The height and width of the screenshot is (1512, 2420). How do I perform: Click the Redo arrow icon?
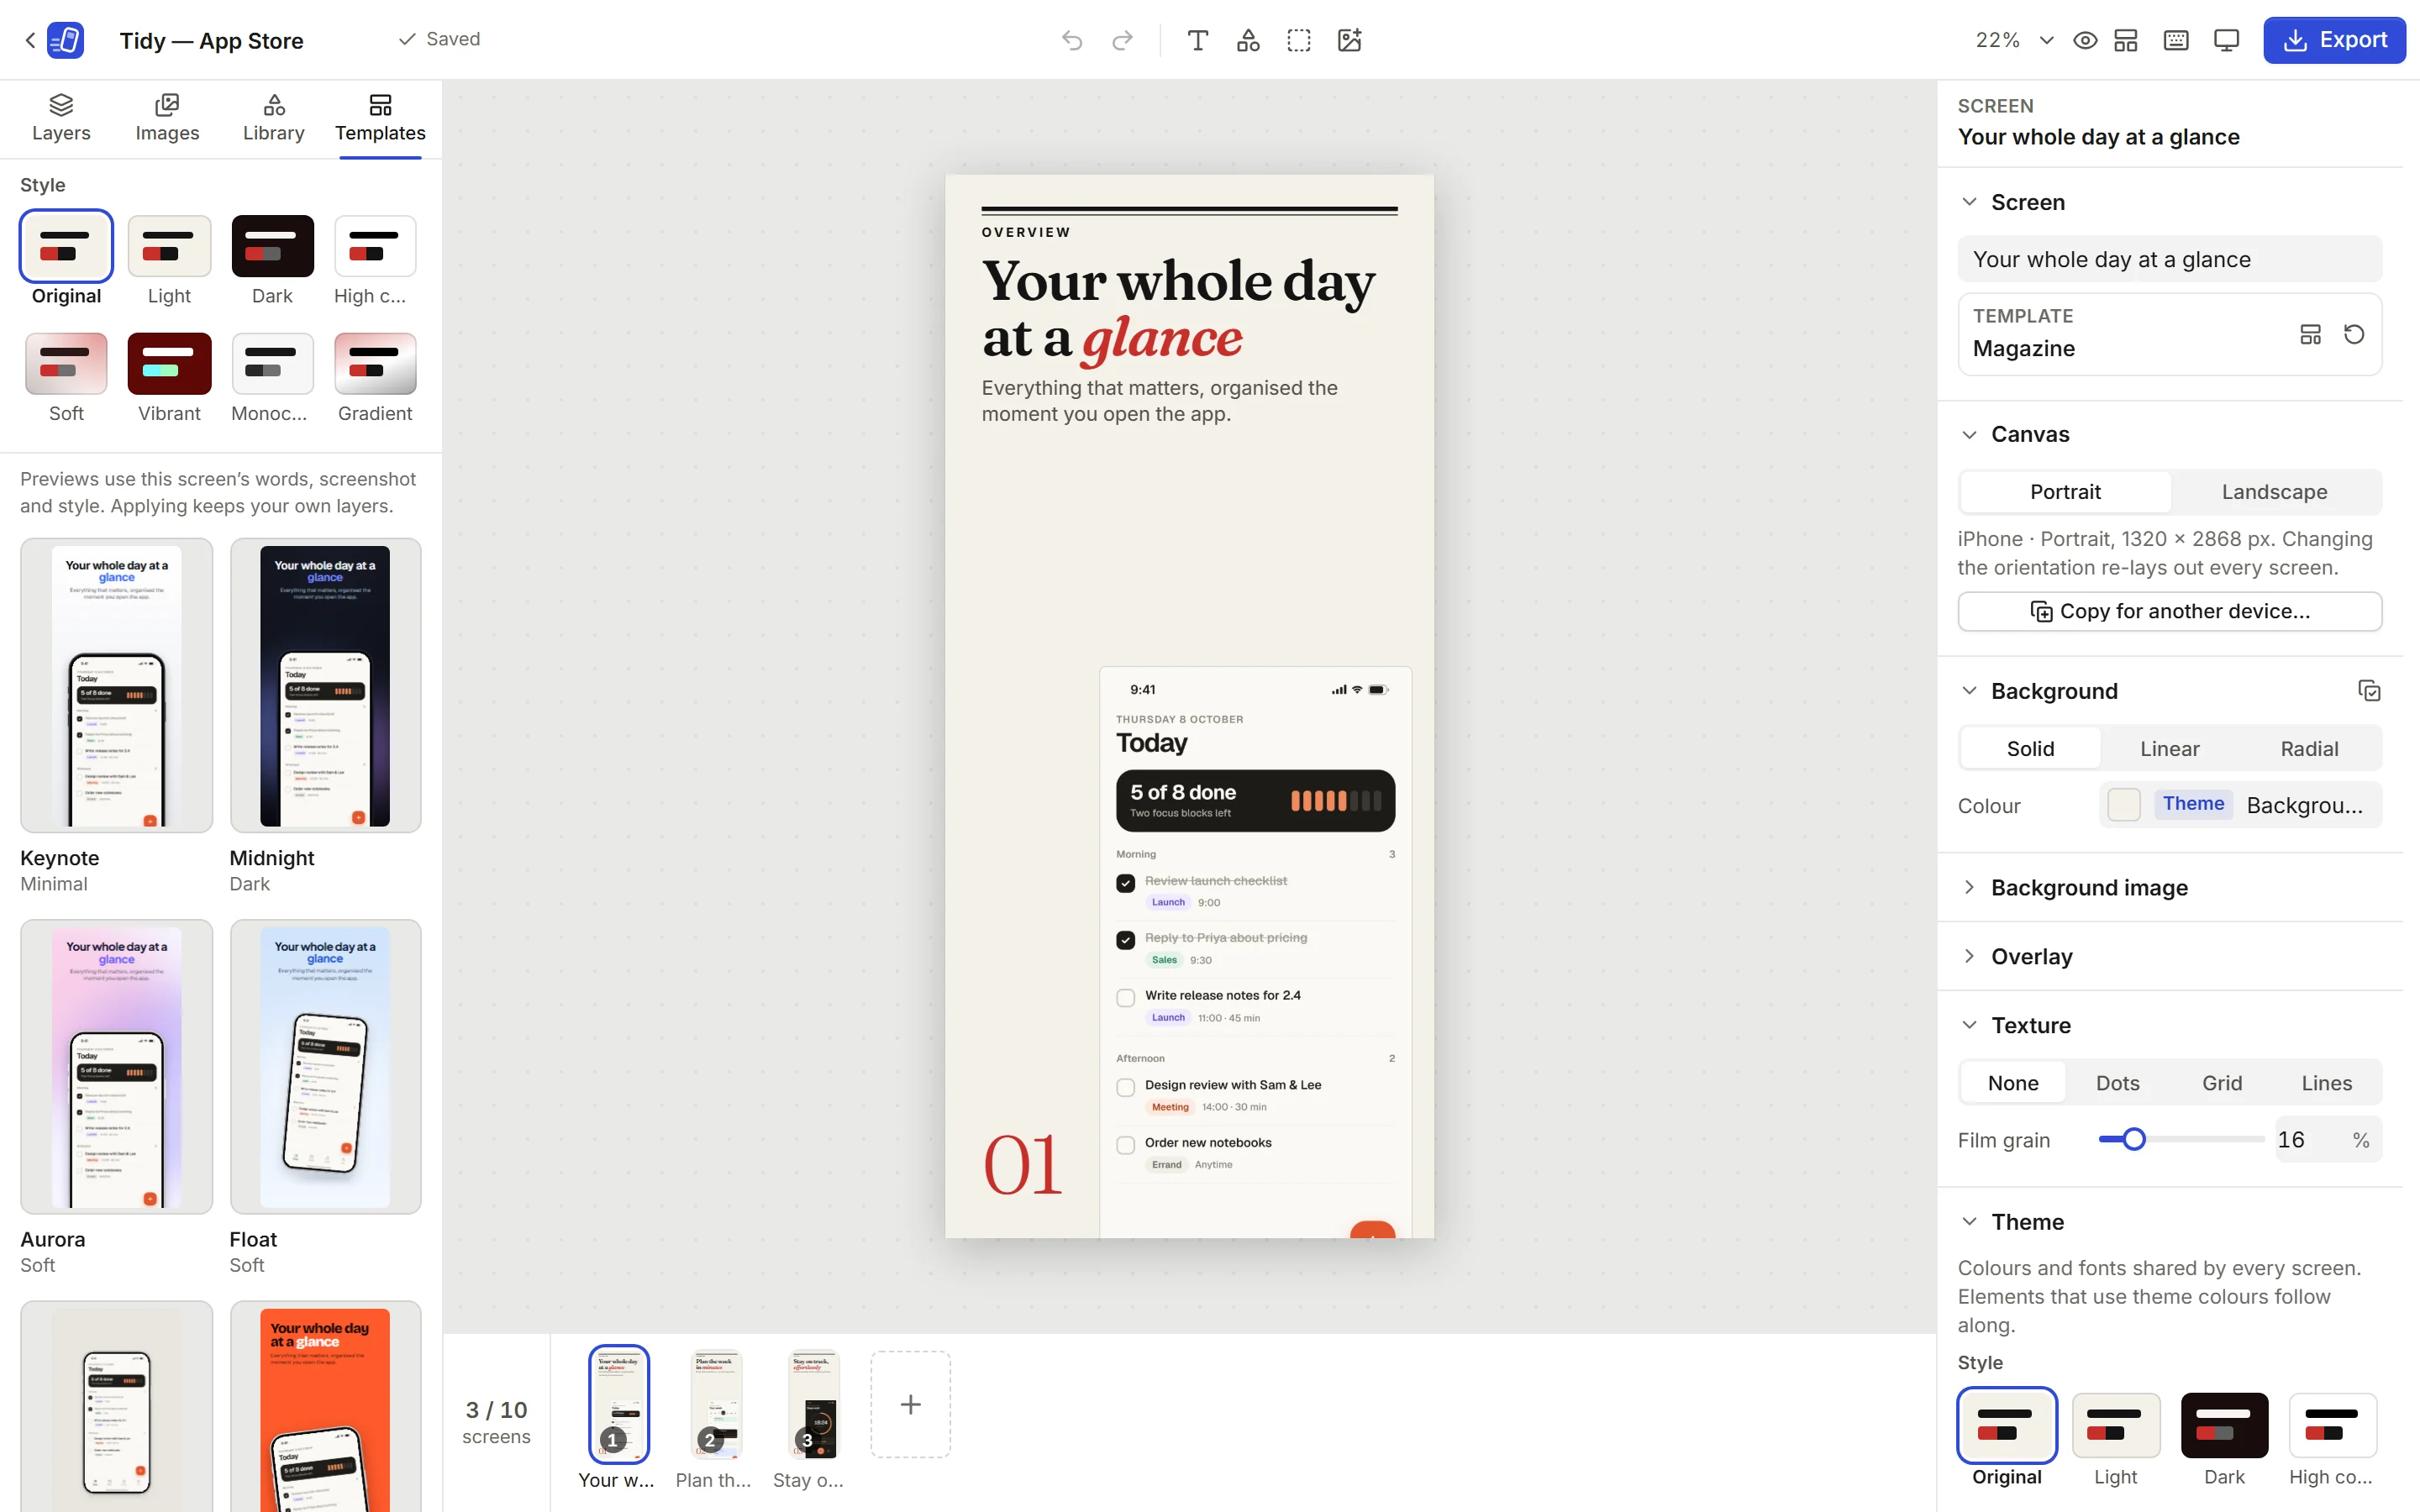(x=1123, y=40)
